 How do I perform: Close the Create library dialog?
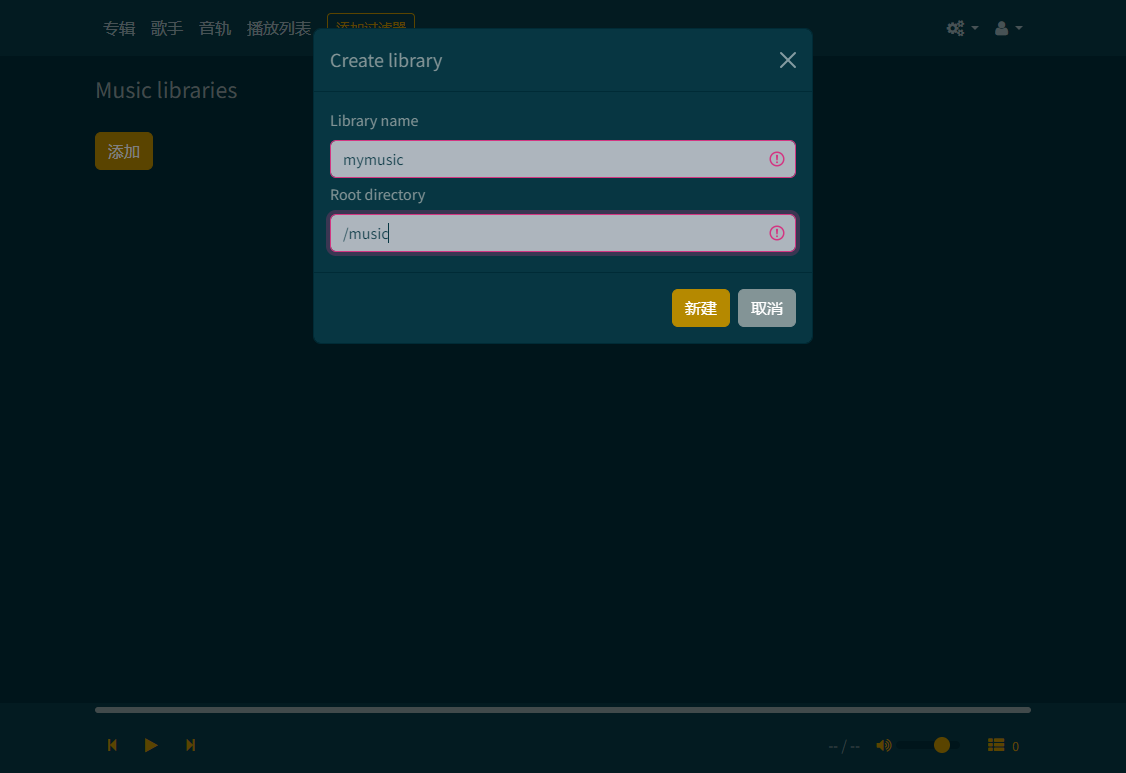[788, 60]
